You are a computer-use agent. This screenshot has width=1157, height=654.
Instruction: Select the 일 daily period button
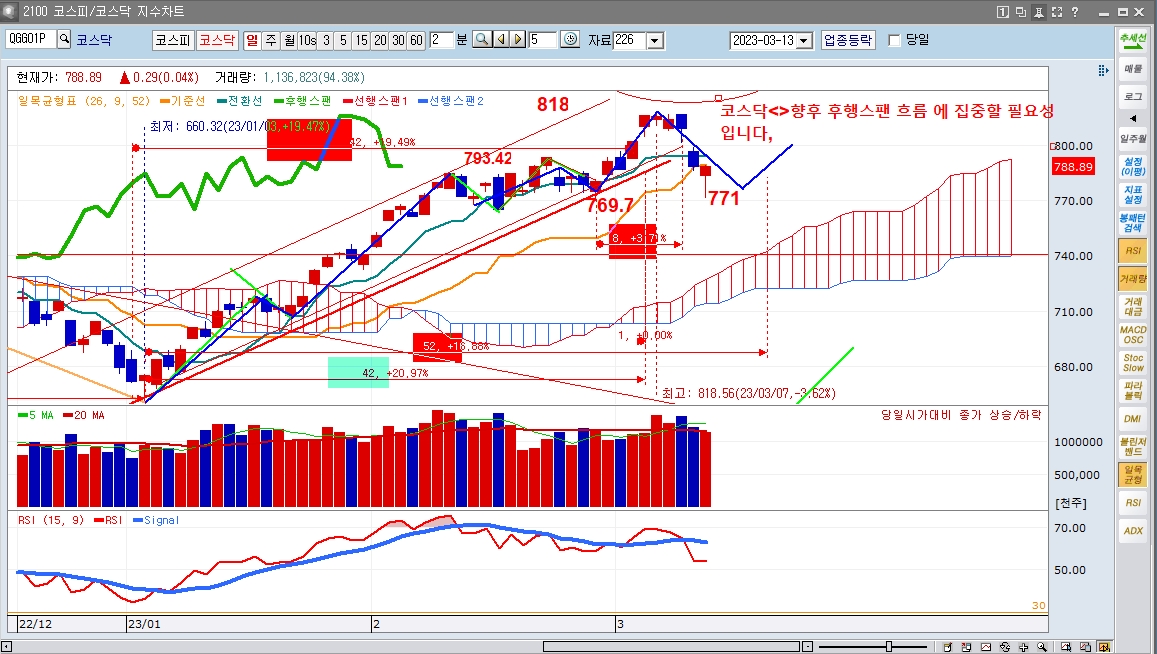(x=252, y=40)
